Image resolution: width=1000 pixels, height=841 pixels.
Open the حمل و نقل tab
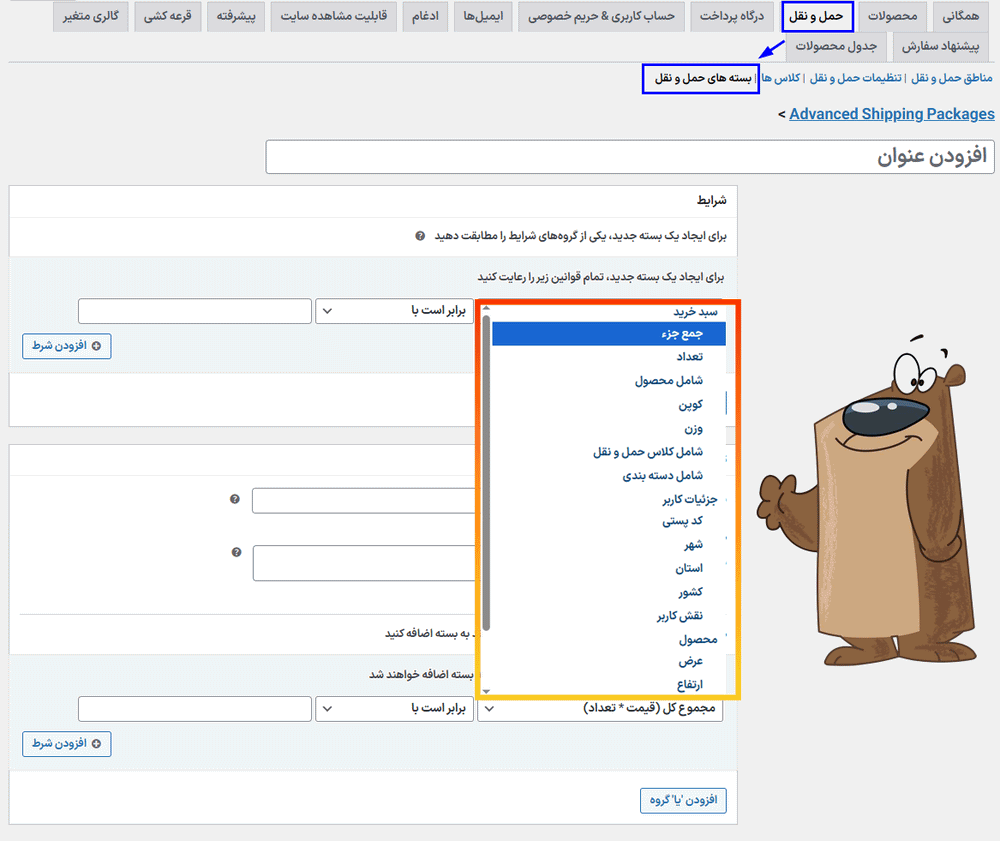[x=817, y=16]
